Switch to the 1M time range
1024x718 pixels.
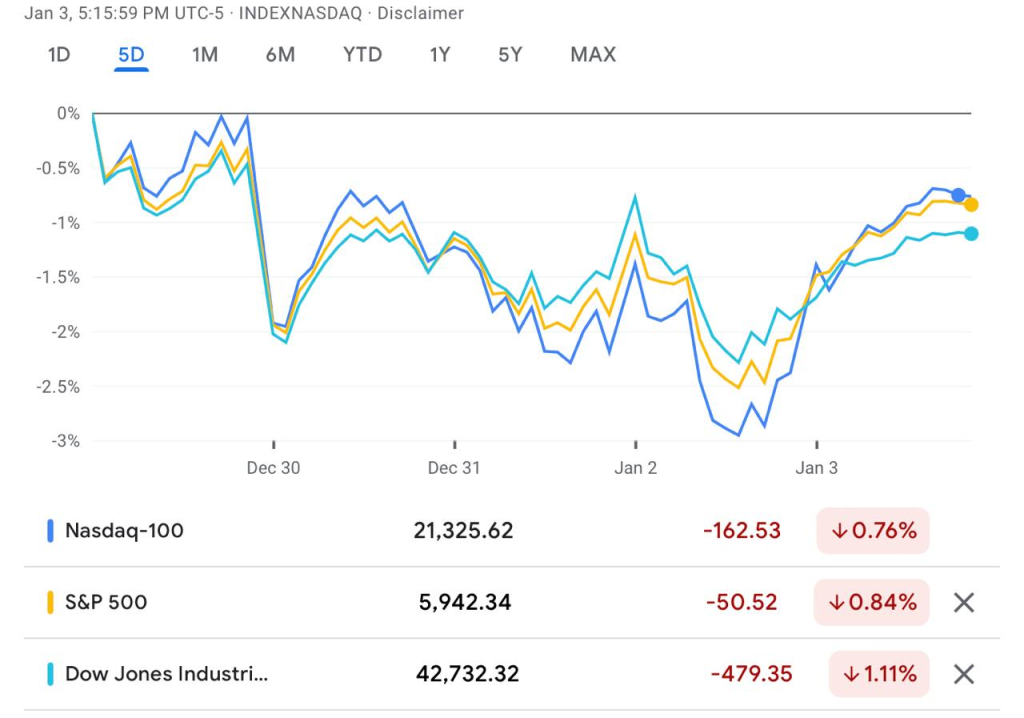[205, 55]
